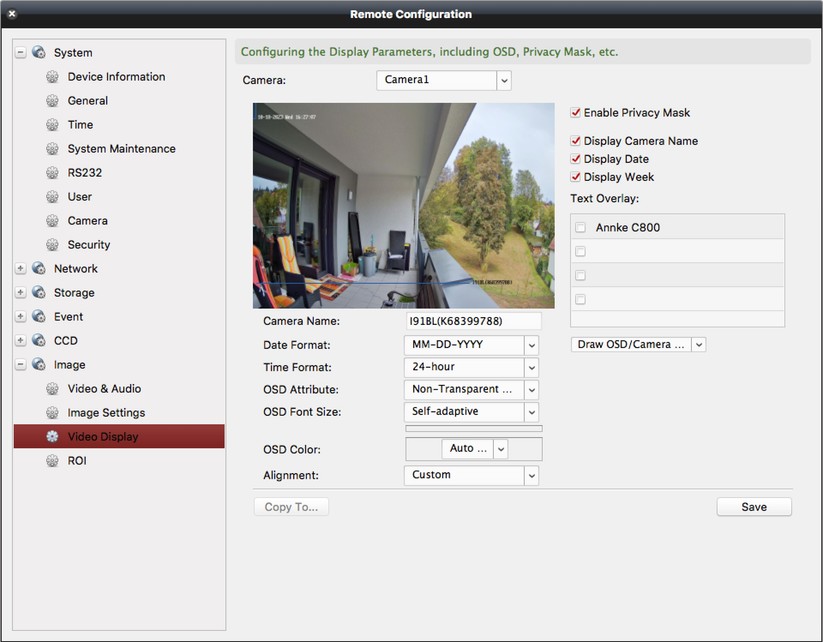Select the Device Information icon

click(x=52, y=76)
